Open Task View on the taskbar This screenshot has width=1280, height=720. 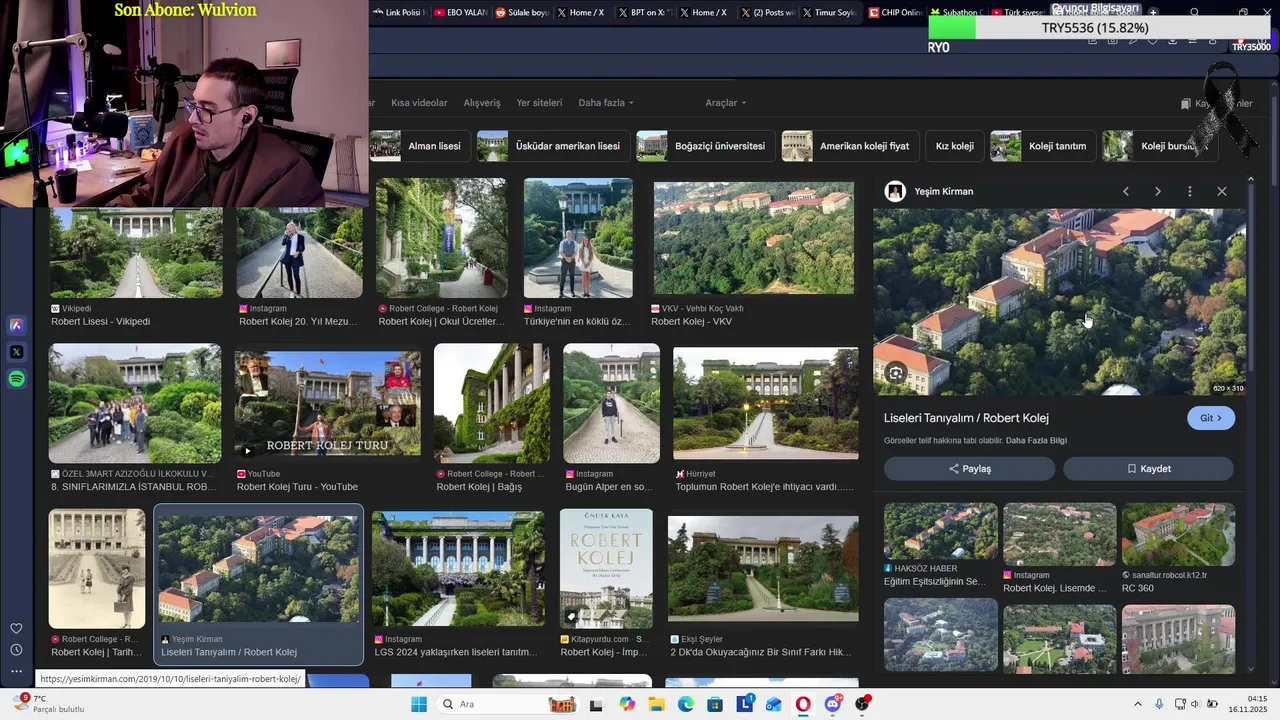(596, 704)
